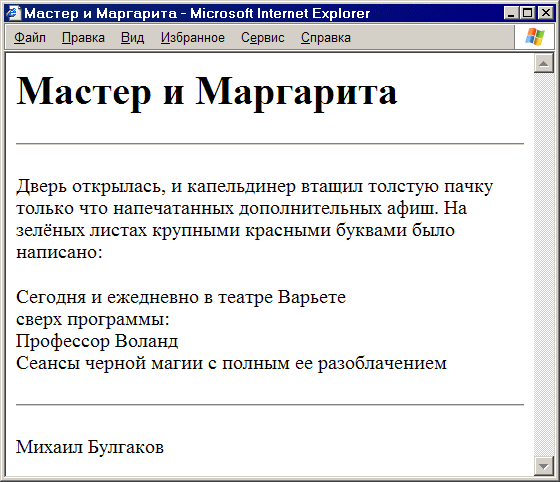Close the Мастер и Маргарита window
This screenshot has height=482, width=560.
coord(546,13)
